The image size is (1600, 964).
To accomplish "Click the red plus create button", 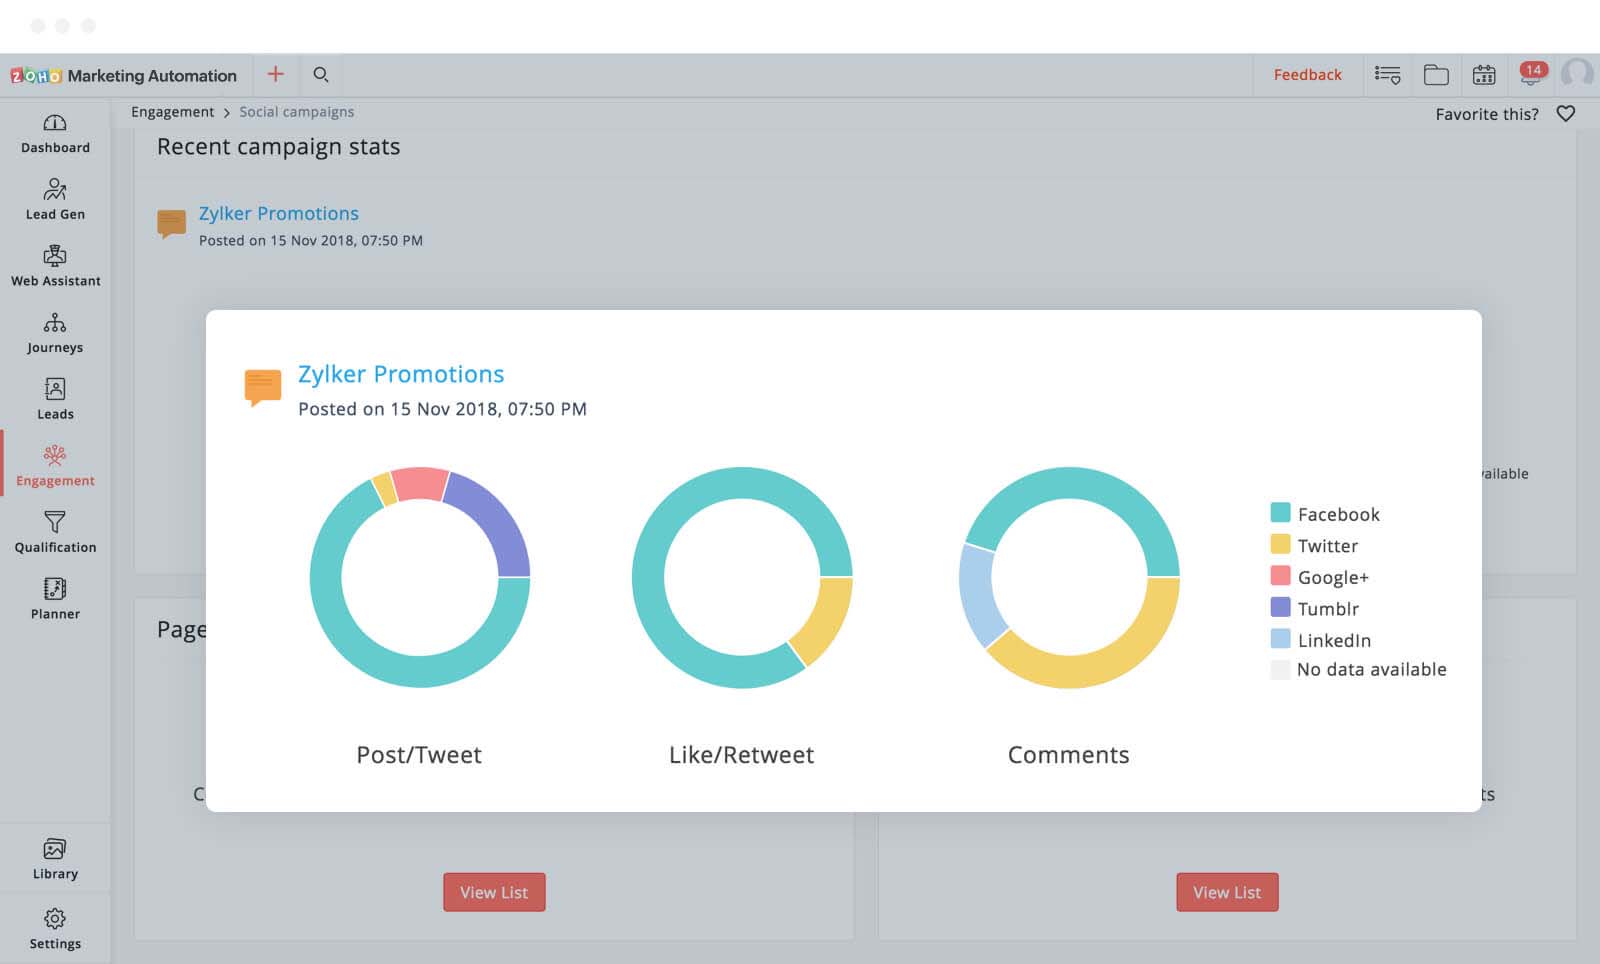I will [276, 75].
